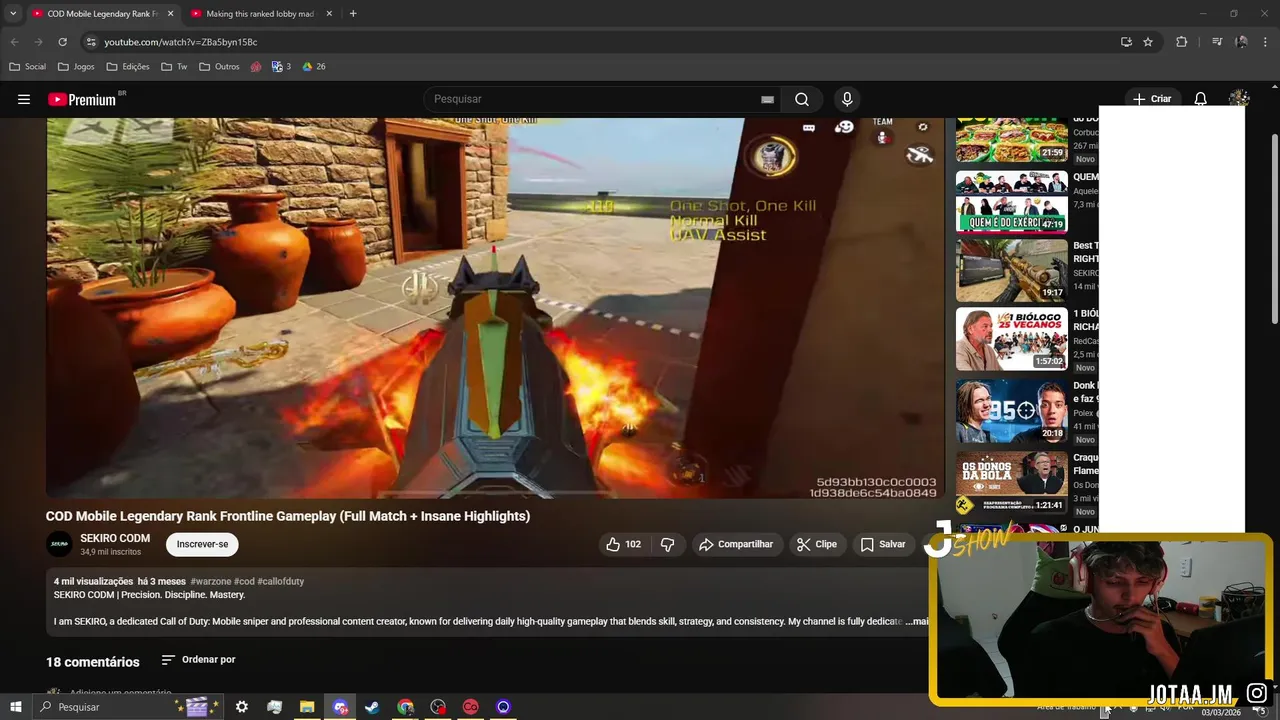Open YouTube account avatar menu
This screenshot has width=1280, height=720.
coord(1239,99)
